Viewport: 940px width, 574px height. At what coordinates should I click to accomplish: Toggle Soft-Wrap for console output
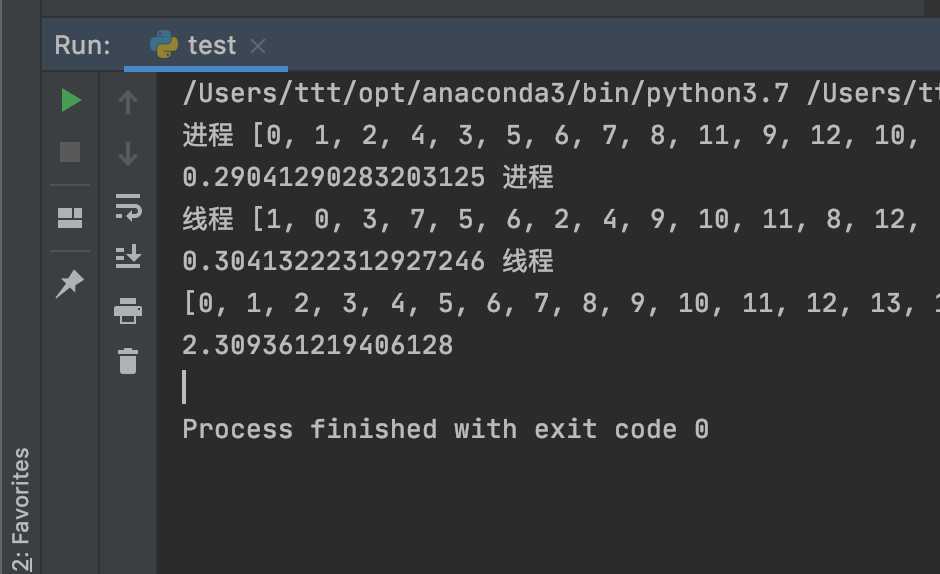(128, 207)
